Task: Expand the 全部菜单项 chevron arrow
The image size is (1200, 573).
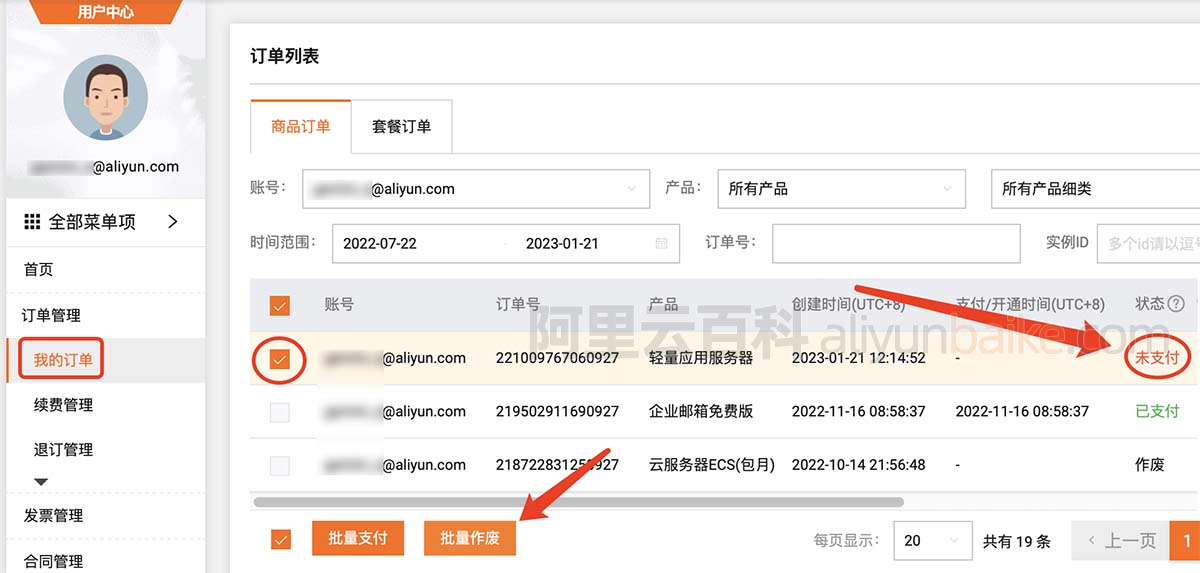Action: click(173, 222)
